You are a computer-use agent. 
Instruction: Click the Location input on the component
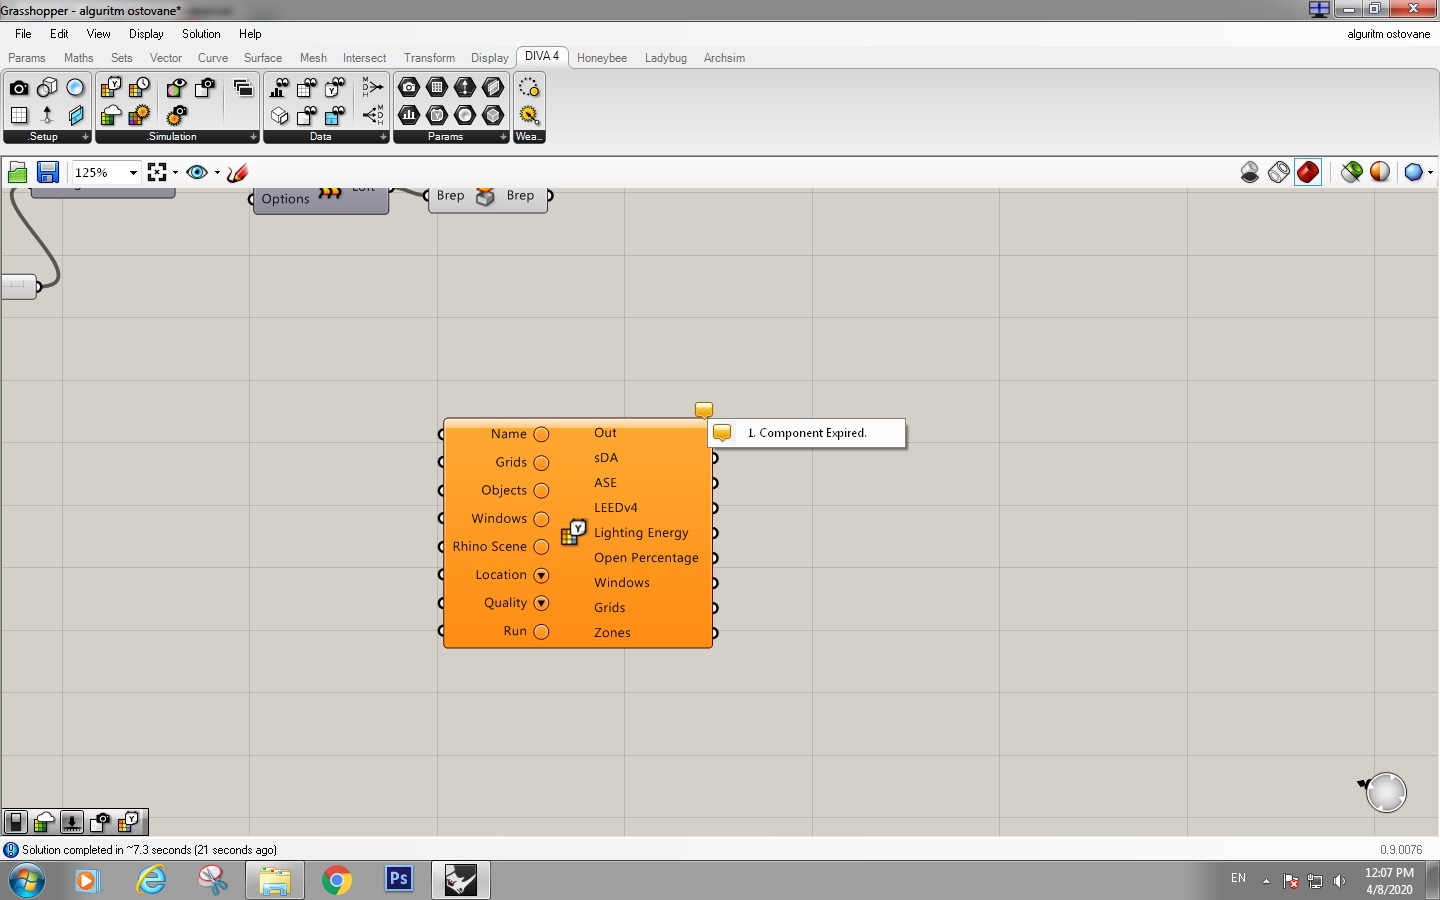coord(501,575)
